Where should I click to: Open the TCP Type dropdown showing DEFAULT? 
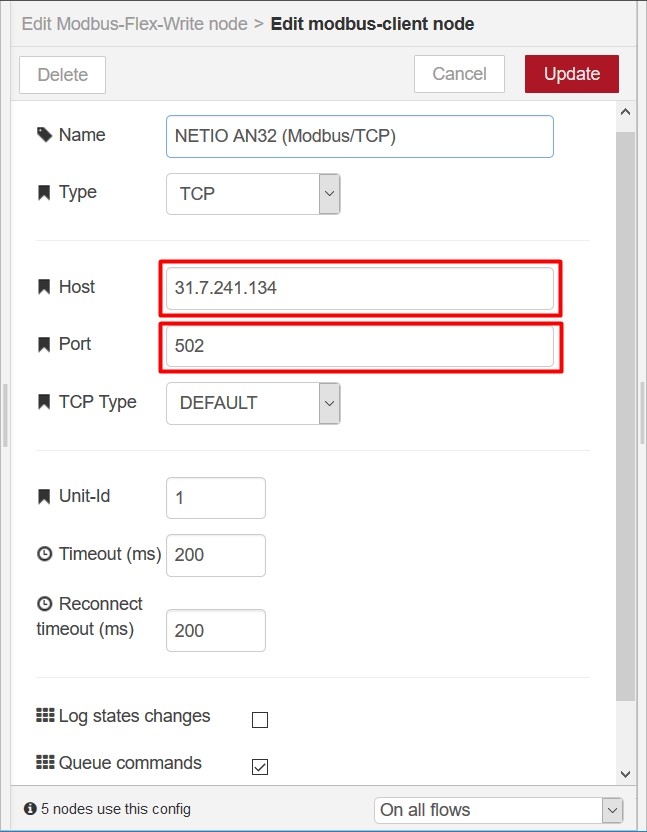coord(253,403)
